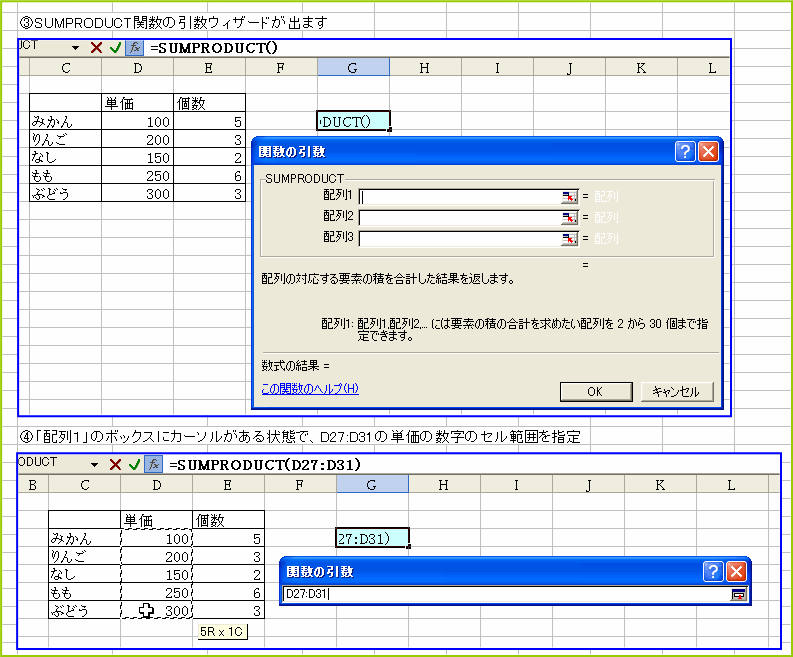
Task: Select upper table cell with value 250
Action: (138, 175)
